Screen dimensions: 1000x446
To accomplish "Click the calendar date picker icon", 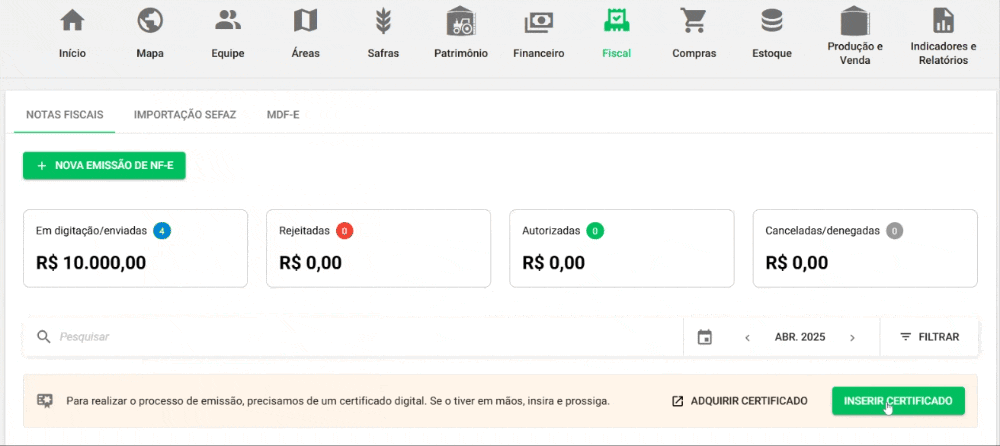I will point(705,338).
